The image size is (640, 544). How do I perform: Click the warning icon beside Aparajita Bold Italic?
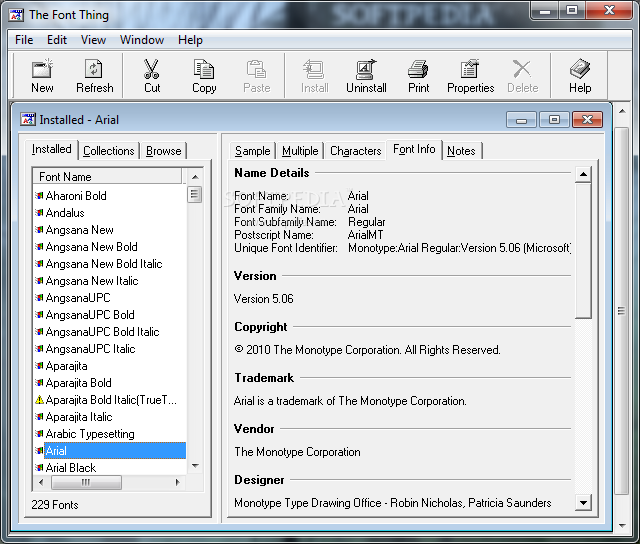point(39,400)
